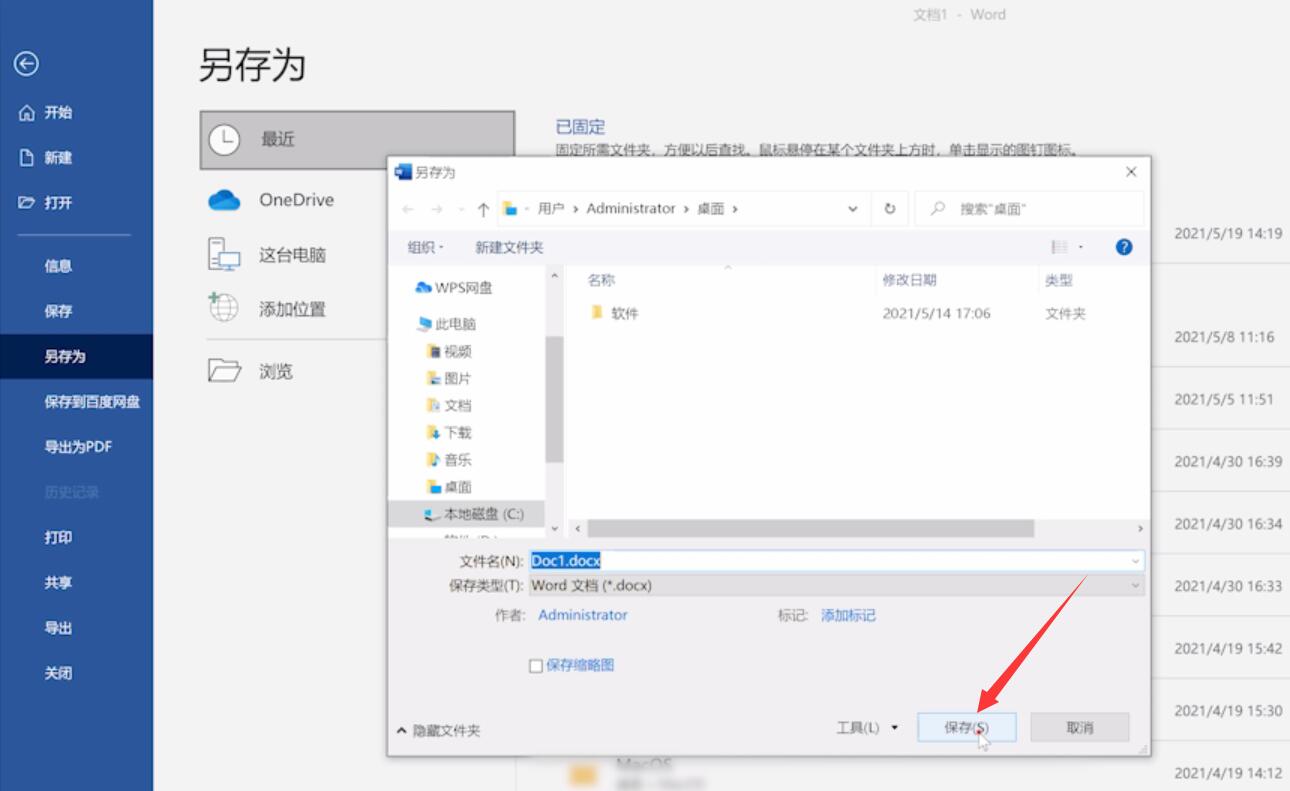The width and height of the screenshot is (1290, 791).
Task: Sort by 修改日期 column header
Action: 909,281
